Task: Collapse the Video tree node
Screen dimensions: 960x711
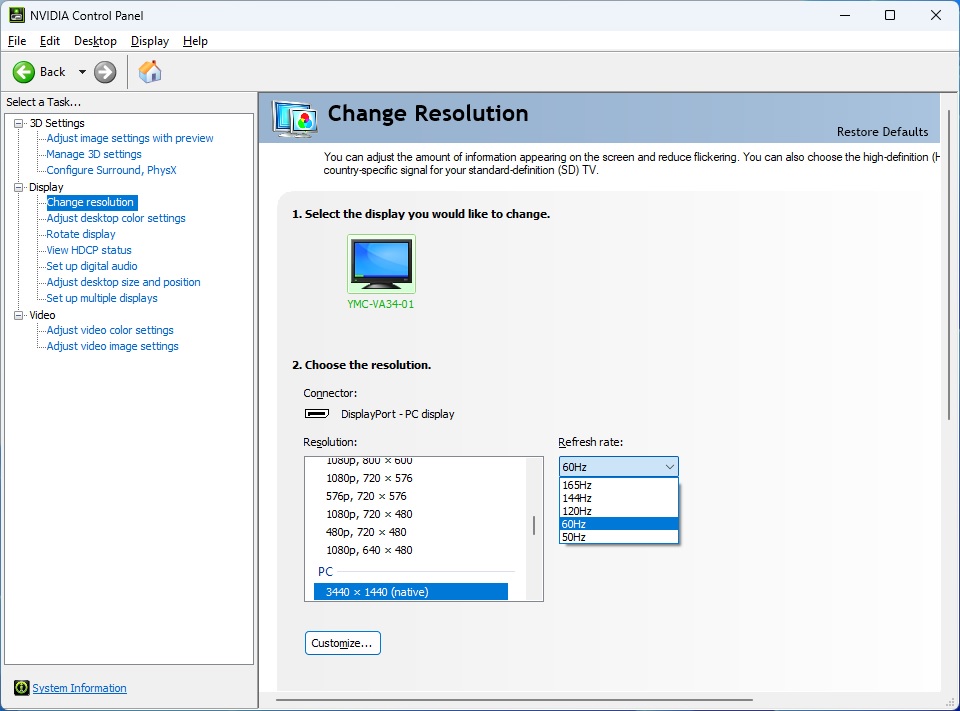Action: pos(19,315)
